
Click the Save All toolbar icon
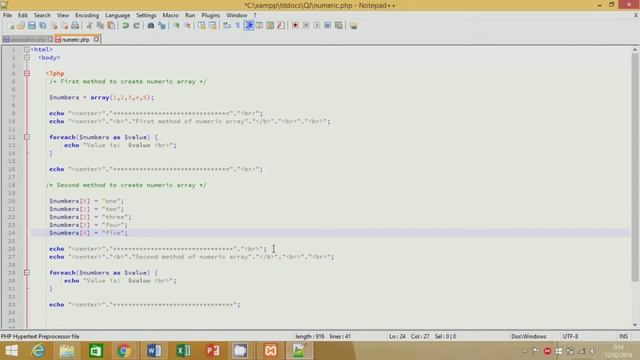(x=42, y=26)
